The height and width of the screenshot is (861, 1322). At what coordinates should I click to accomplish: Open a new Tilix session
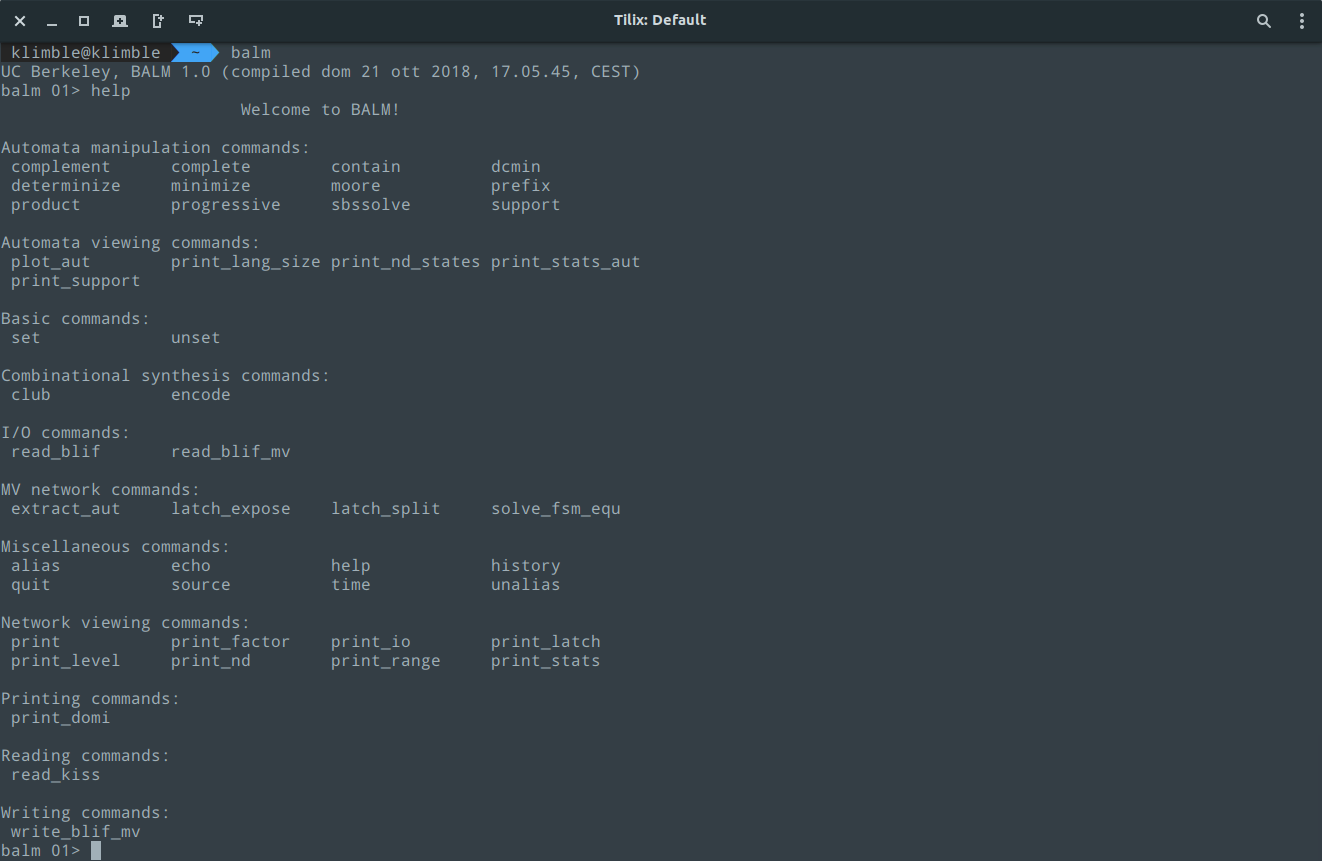120,21
